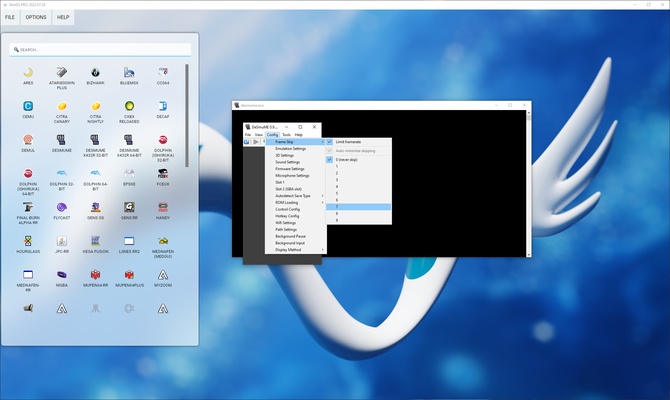Click the emulator list scrollbar

(x=187, y=115)
